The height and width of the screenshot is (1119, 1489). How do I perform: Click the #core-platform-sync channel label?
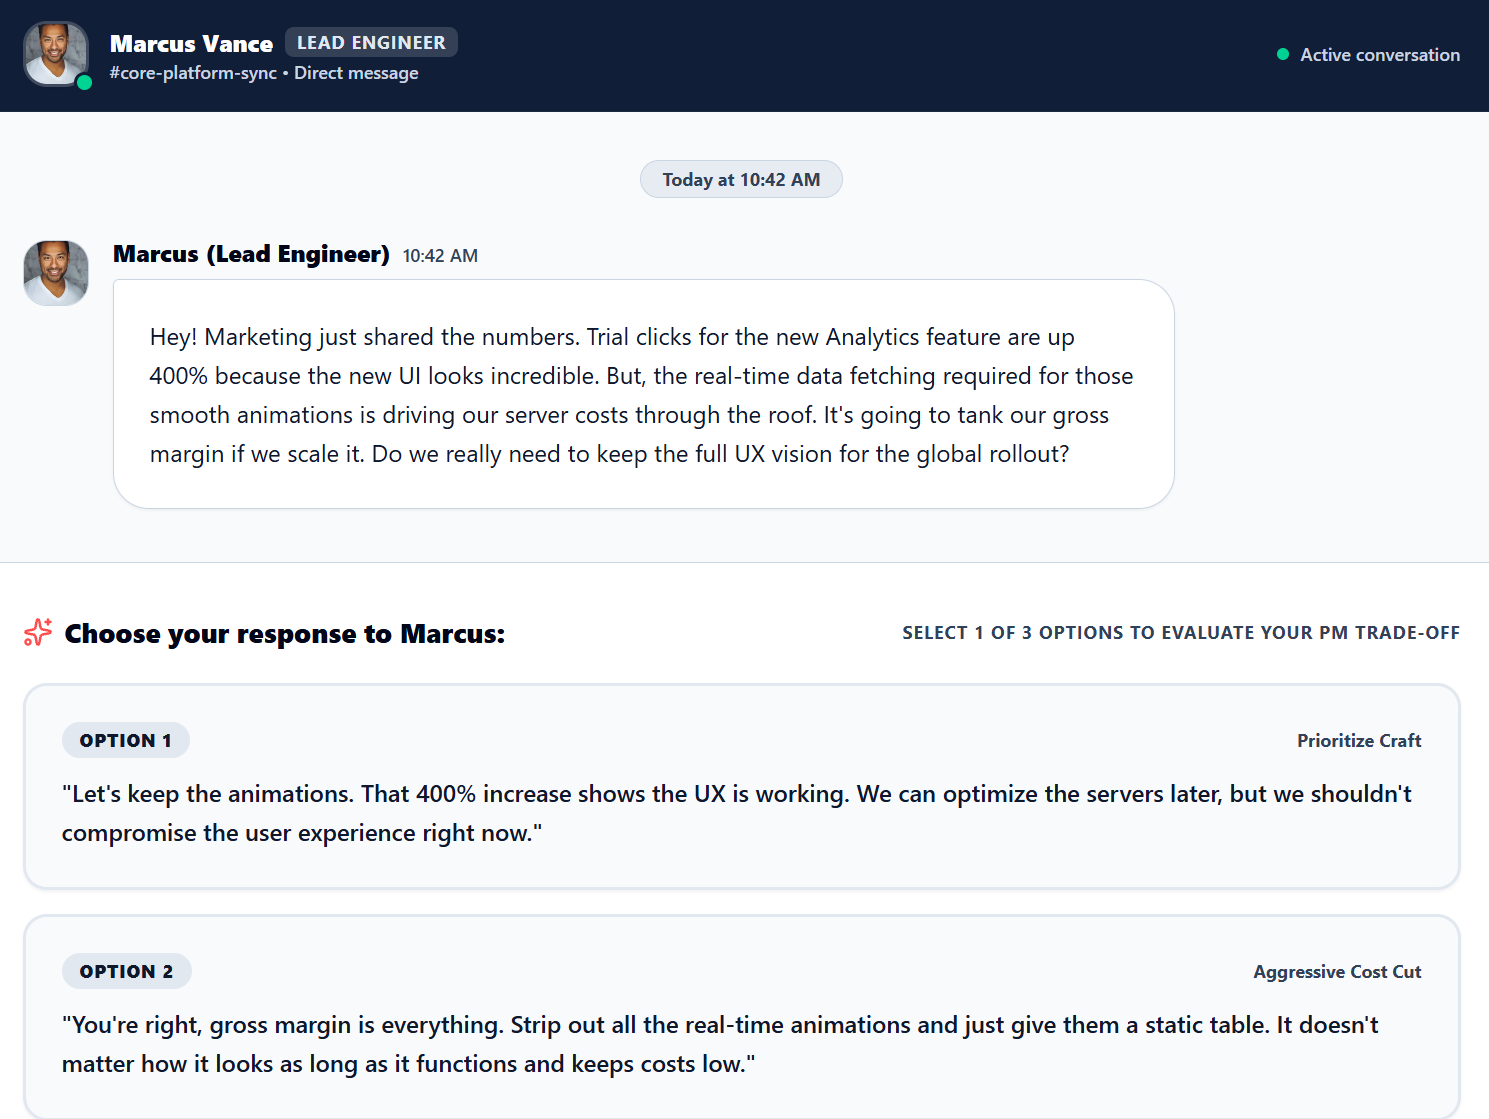pyautogui.click(x=193, y=73)
